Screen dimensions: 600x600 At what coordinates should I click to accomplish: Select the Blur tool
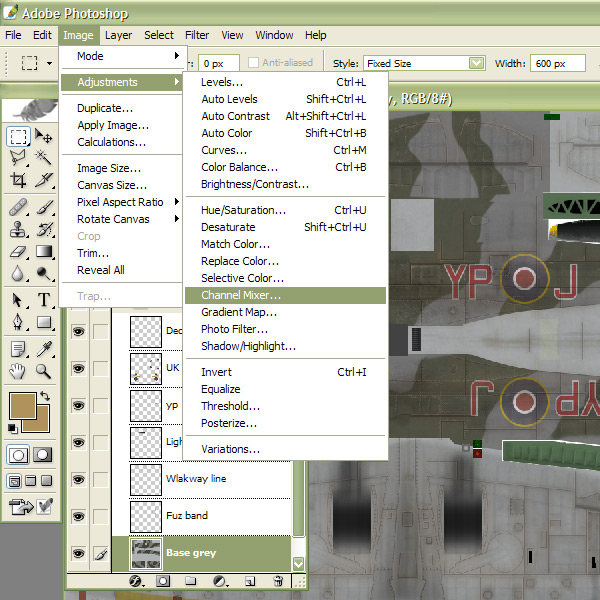click(x=18, y=273)
